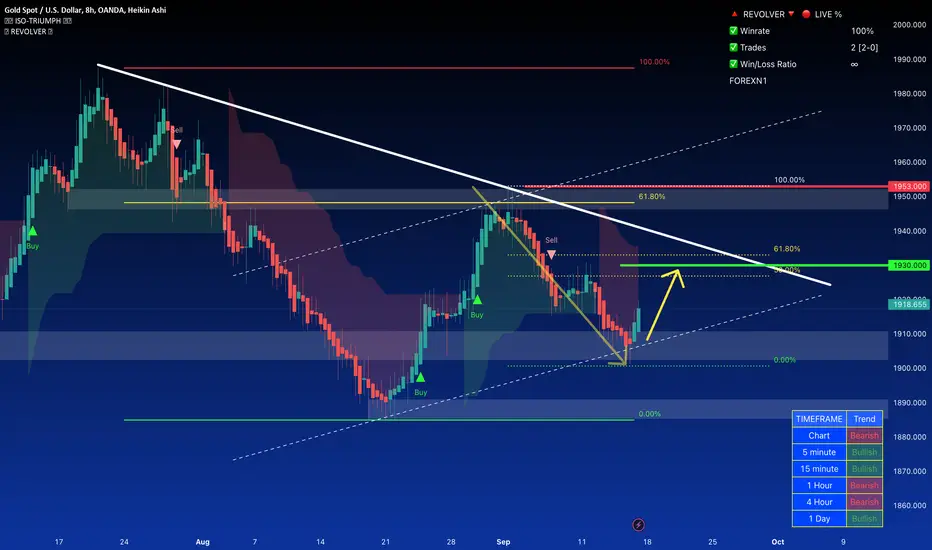Click the REVOLVER stats panel header text
The image size is (932, 550).
pyautogui.click(x=764, y=14)
